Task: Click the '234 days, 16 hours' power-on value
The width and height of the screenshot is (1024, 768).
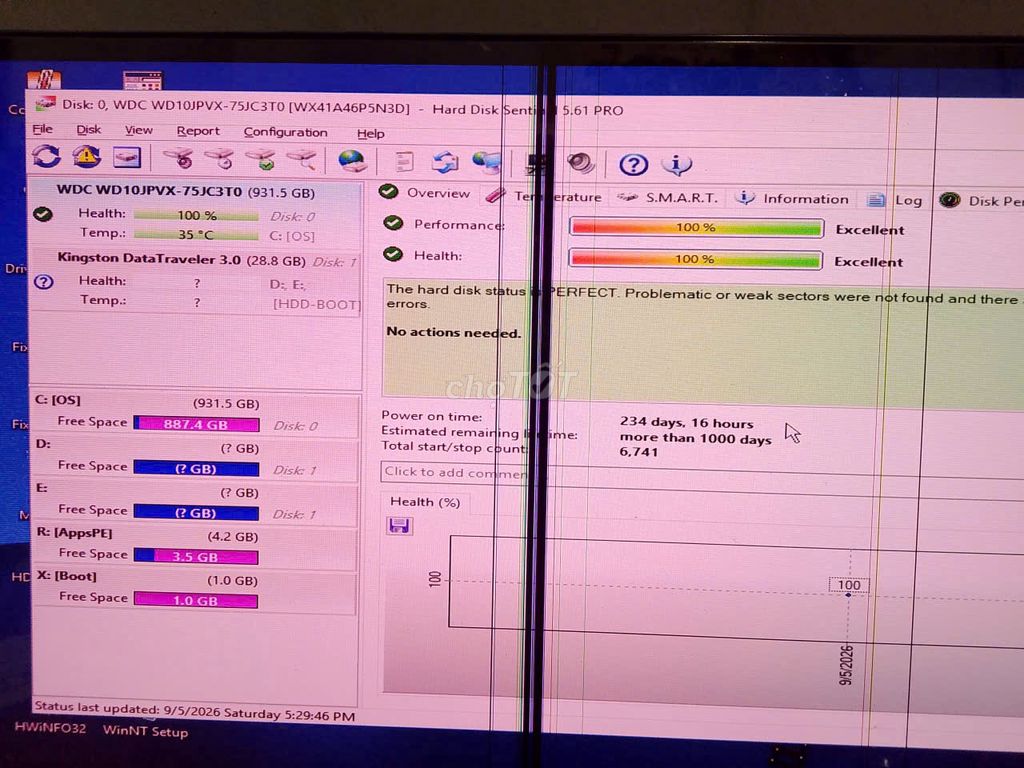Action: 686,423
